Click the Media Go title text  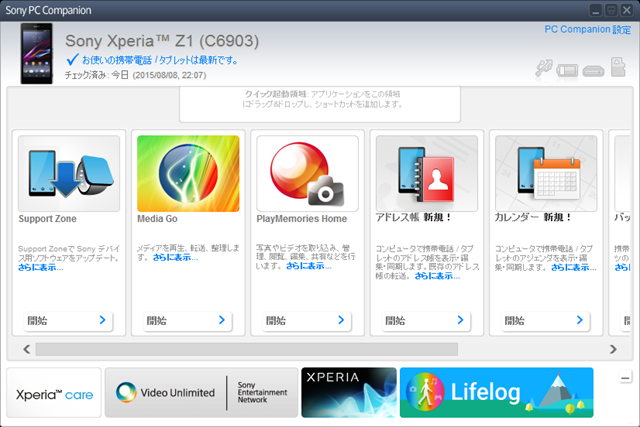point(157,219)
